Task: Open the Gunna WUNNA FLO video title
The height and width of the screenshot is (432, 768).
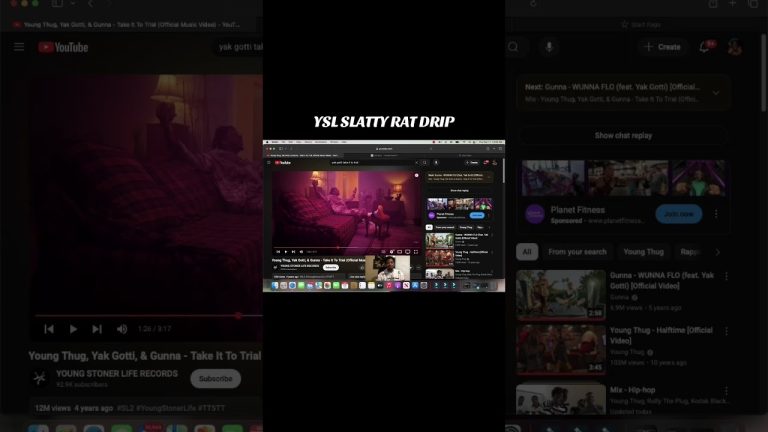Action: coord(662,281)
